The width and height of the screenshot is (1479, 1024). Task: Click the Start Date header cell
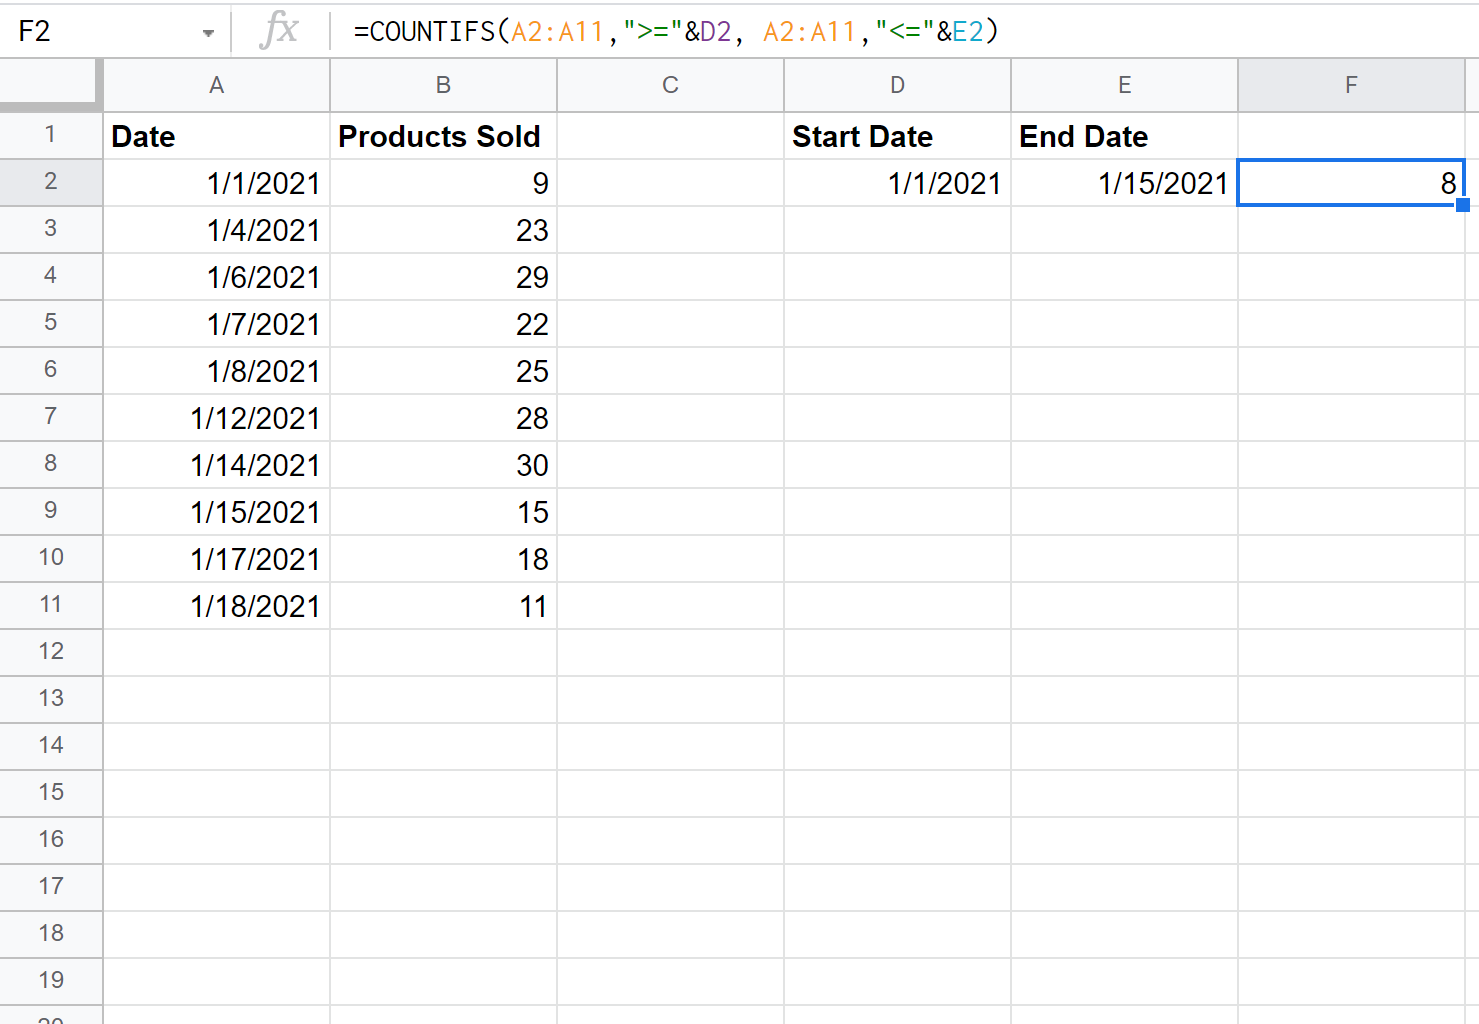897,136
